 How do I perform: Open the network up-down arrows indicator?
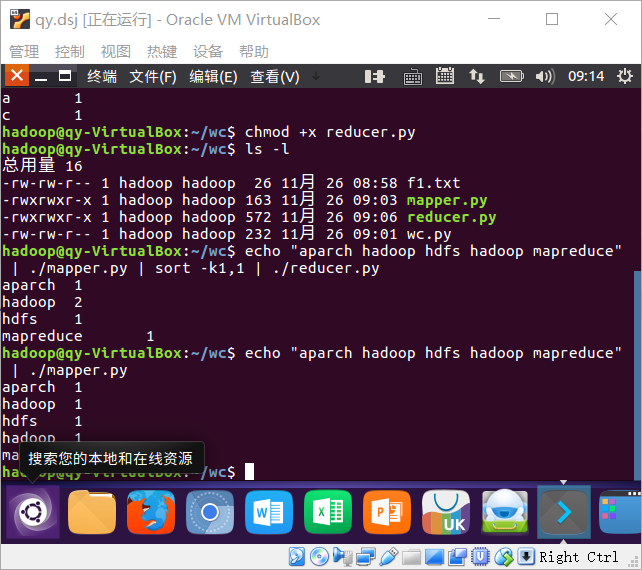click(x=477, y=77)
